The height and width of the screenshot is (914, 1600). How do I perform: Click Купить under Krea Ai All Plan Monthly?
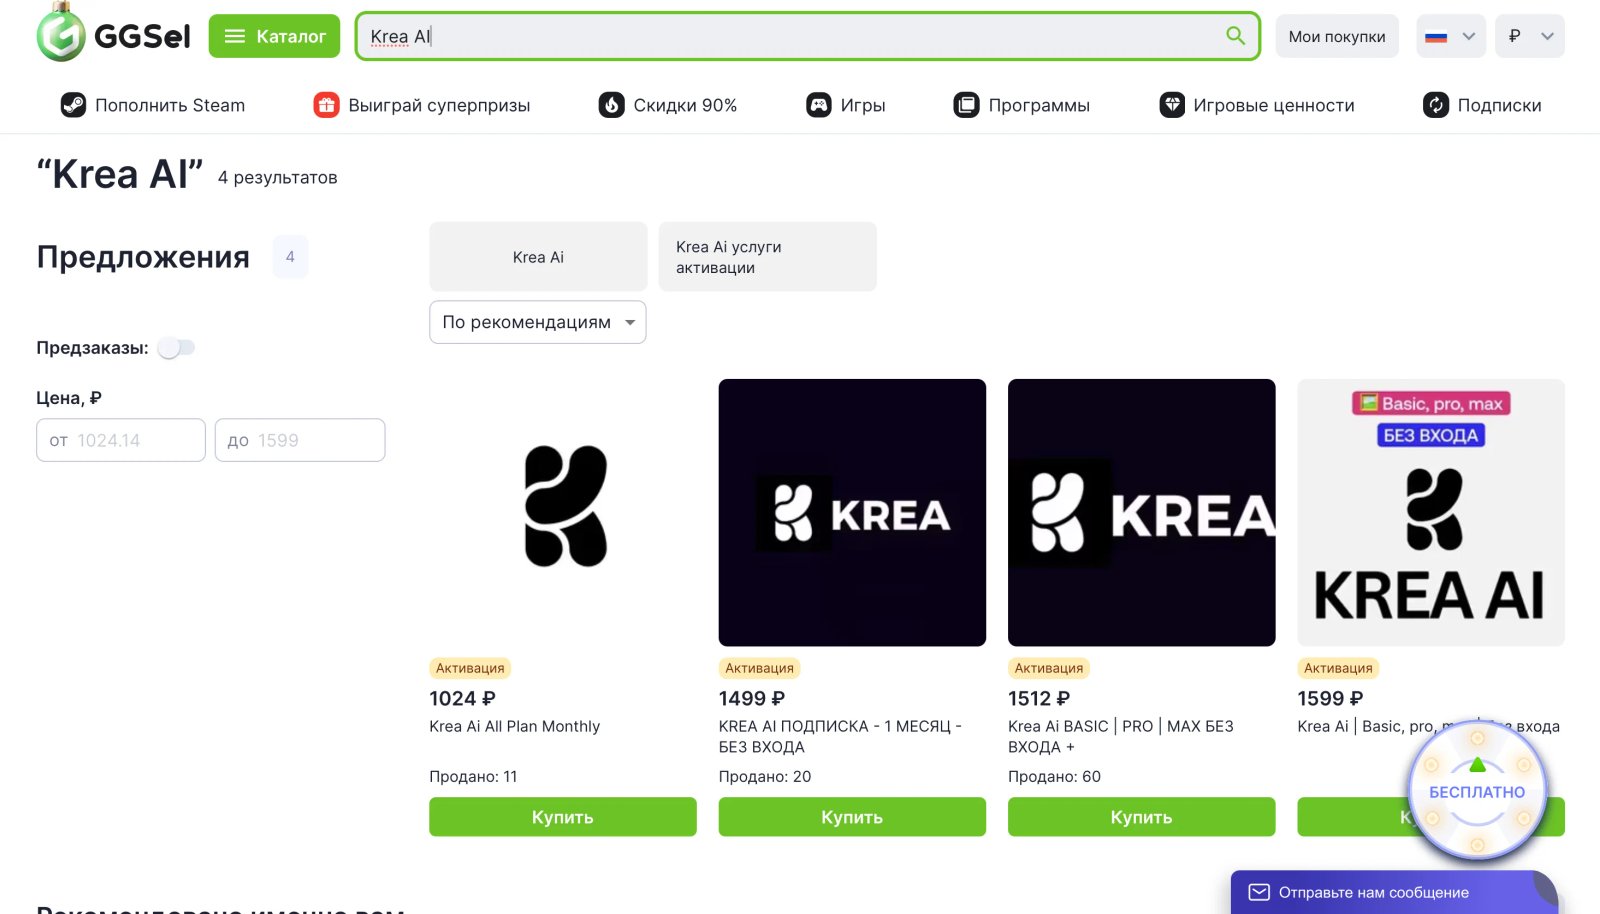[x=562, y=816]
